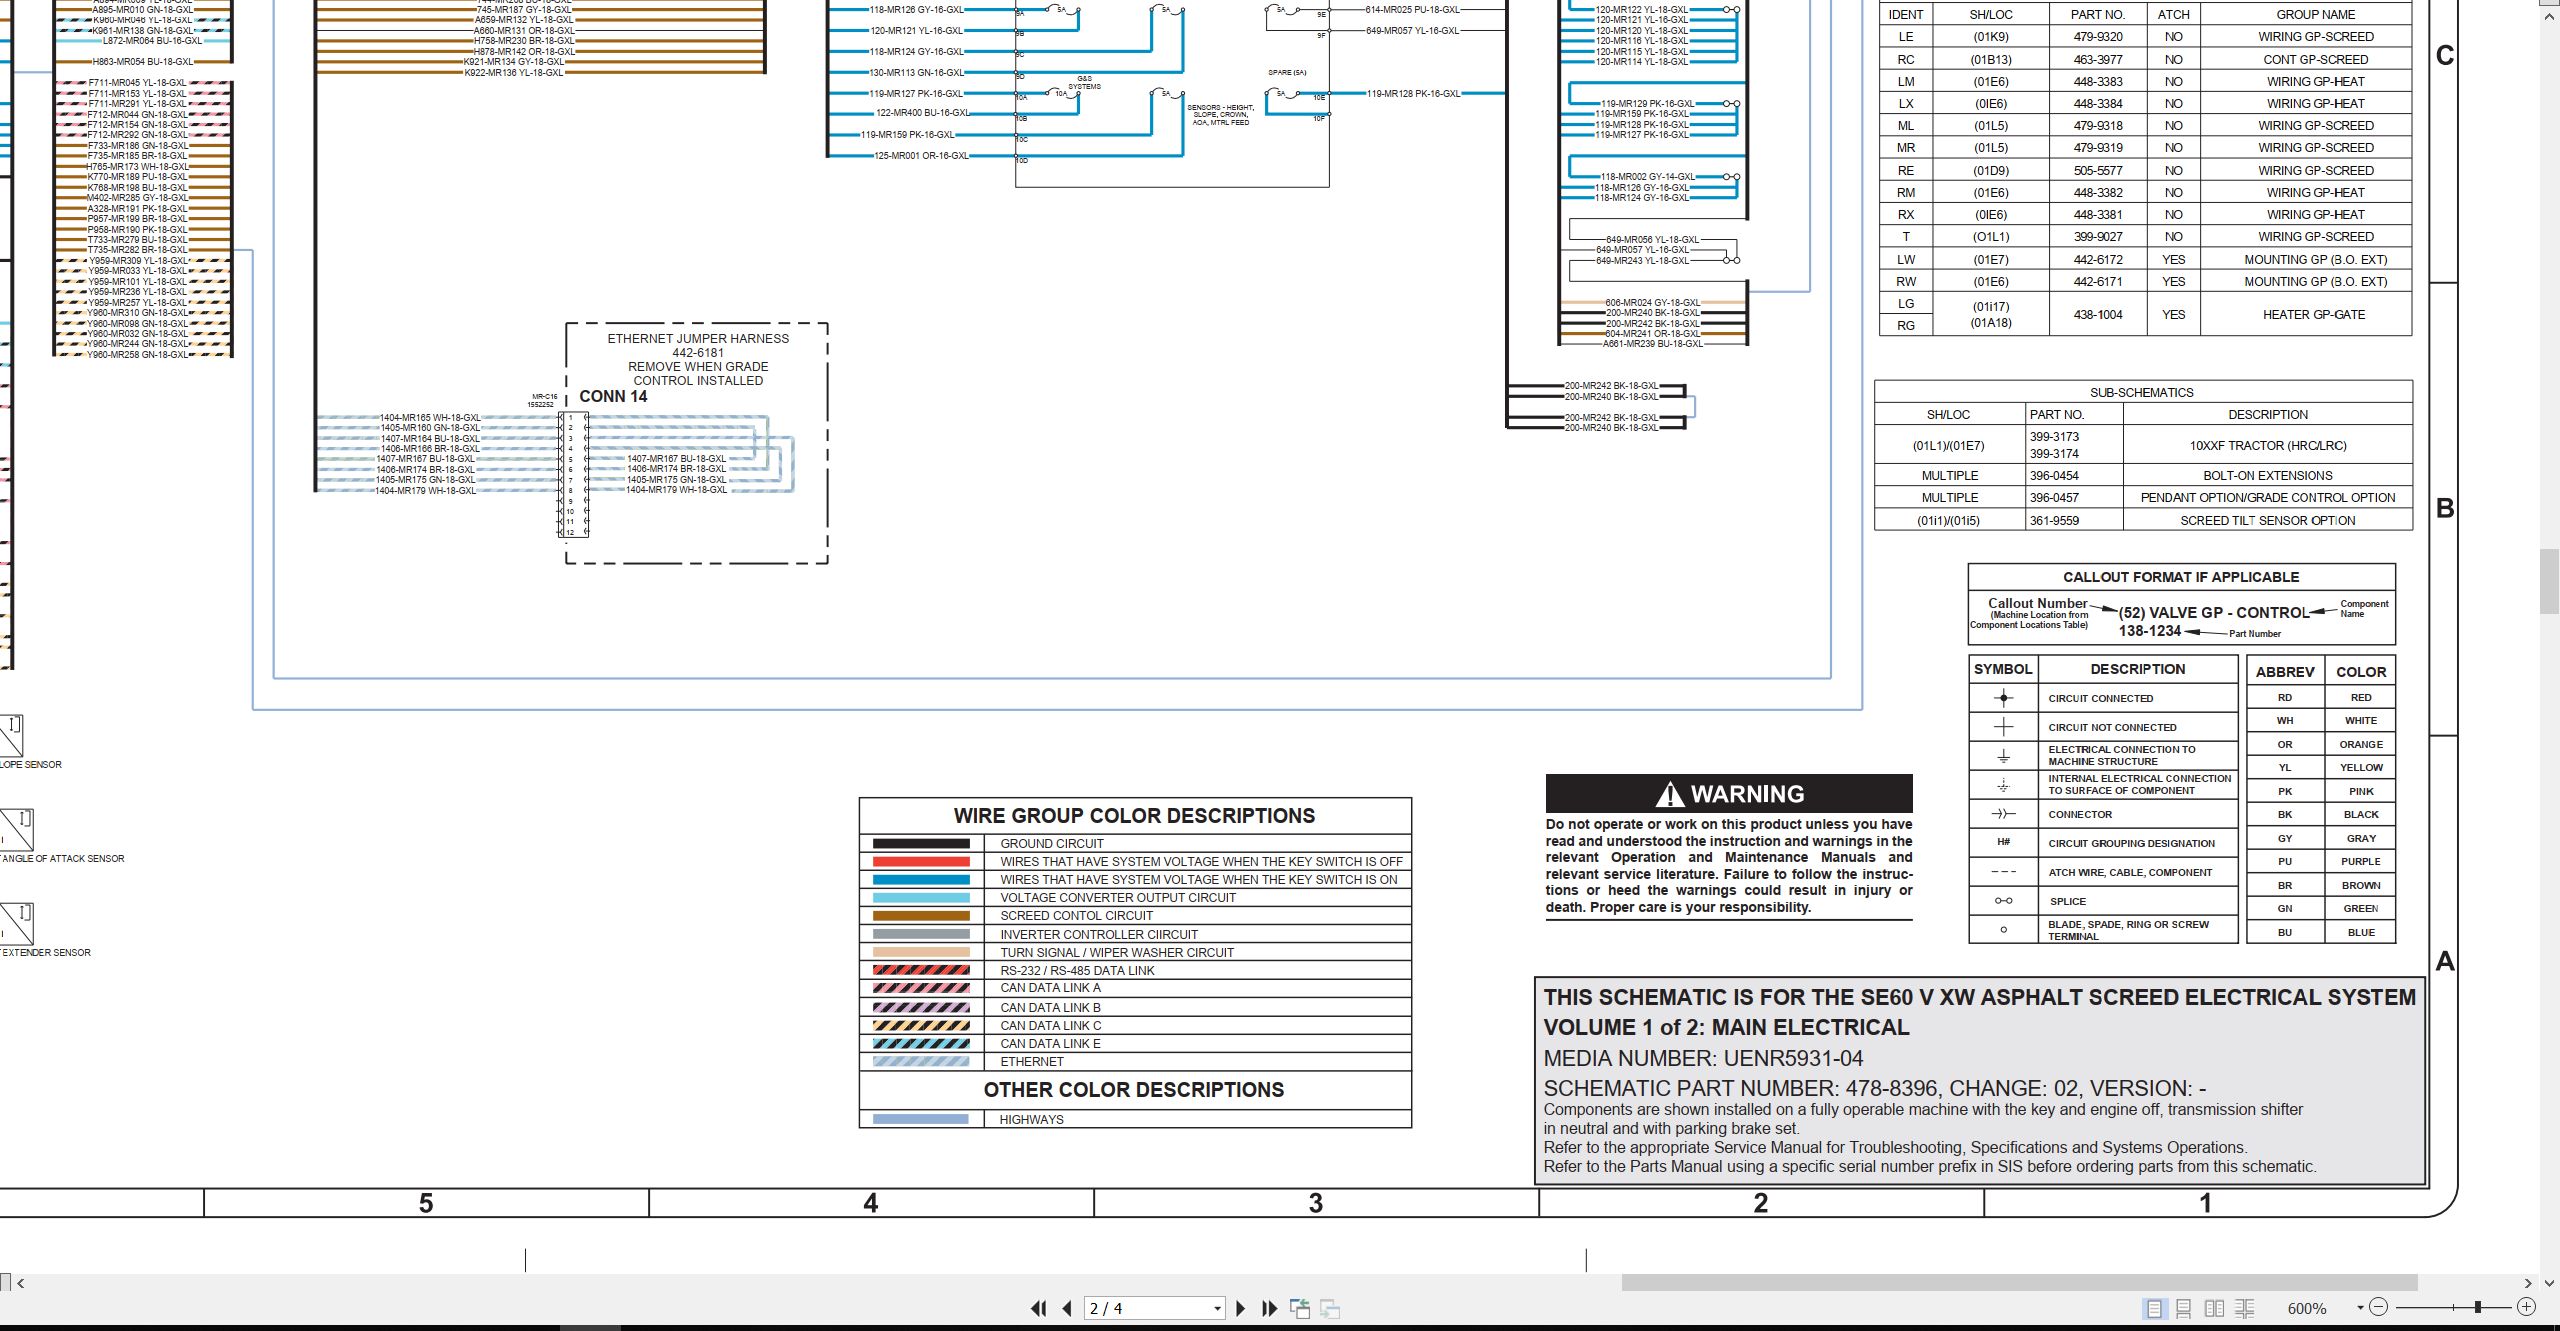Click the CIRCUIT CONNECTED symbol row
This screenshot has height=1331, width=2560.
(x=2103, y=698)
